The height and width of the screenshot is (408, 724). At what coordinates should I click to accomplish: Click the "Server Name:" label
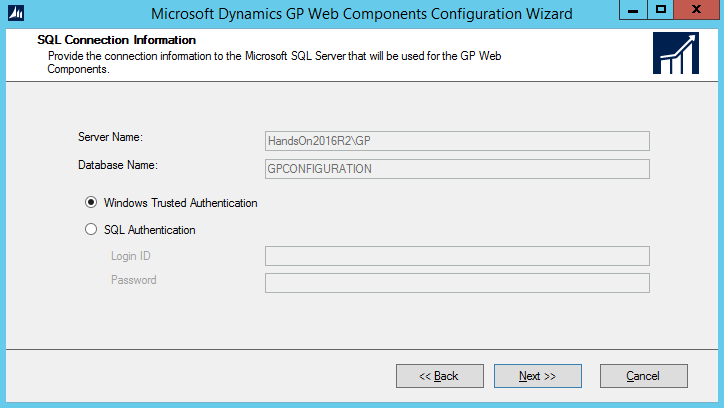pyautogui.click(x=111, y=136)
